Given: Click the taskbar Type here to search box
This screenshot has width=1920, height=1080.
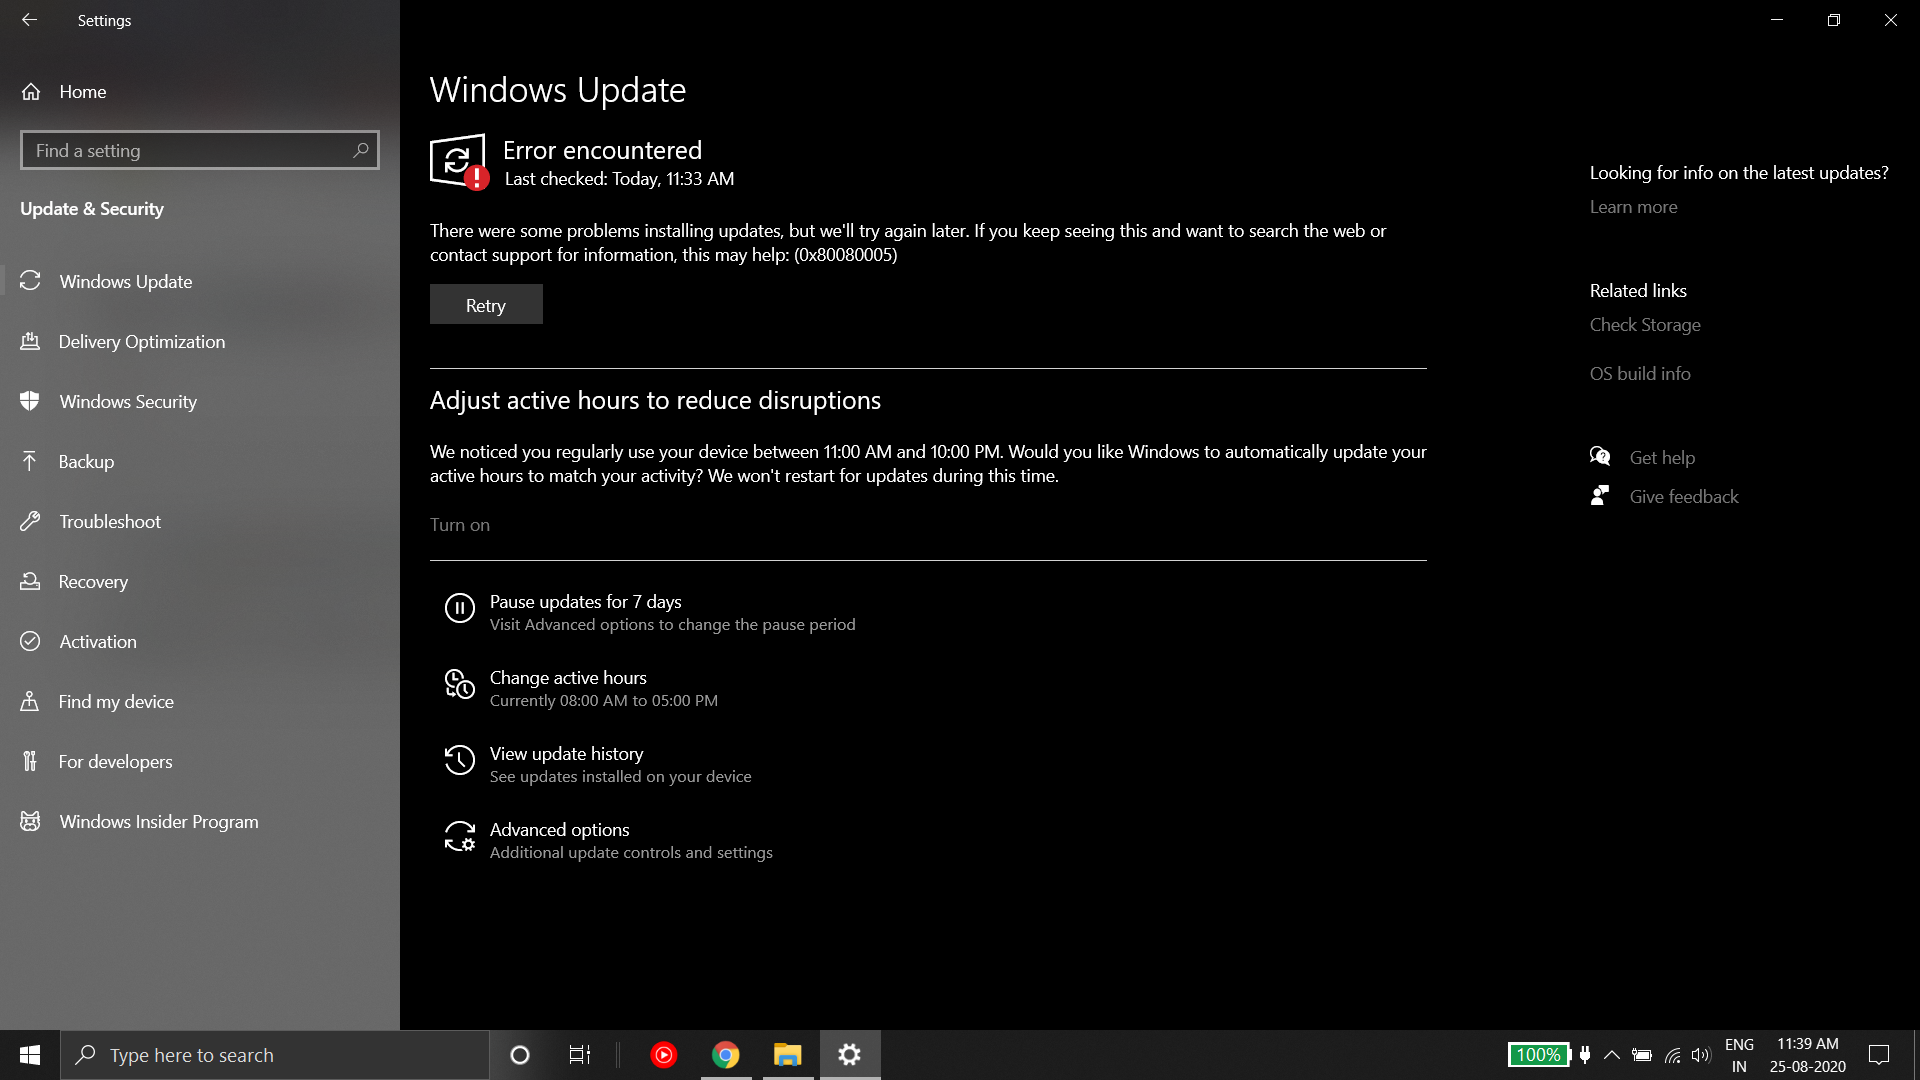Looking at the screenshot, I should tap(275, 1055).
